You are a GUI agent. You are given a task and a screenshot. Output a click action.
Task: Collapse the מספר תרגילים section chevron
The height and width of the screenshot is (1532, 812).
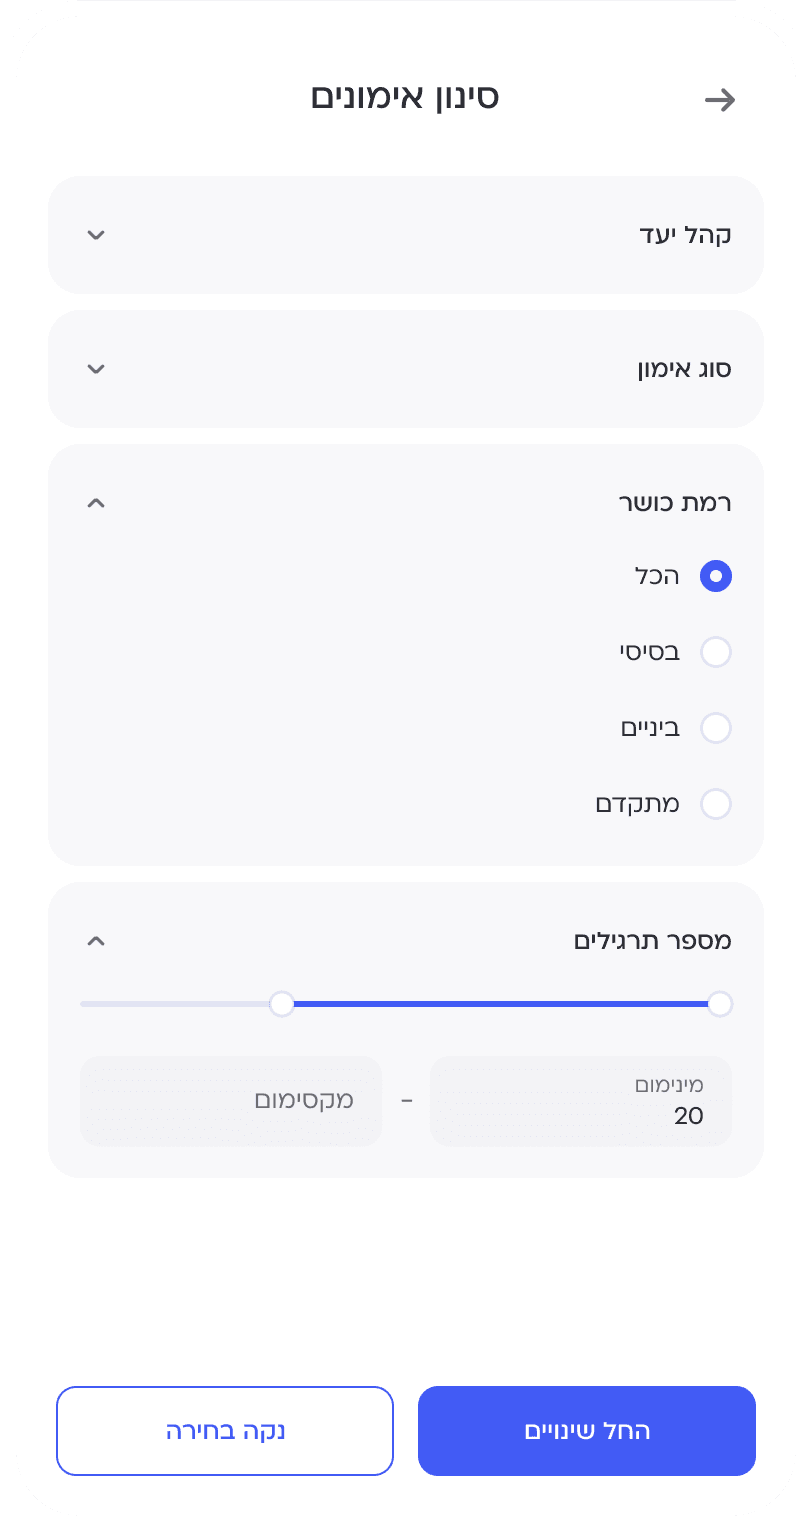pos(96,941)
